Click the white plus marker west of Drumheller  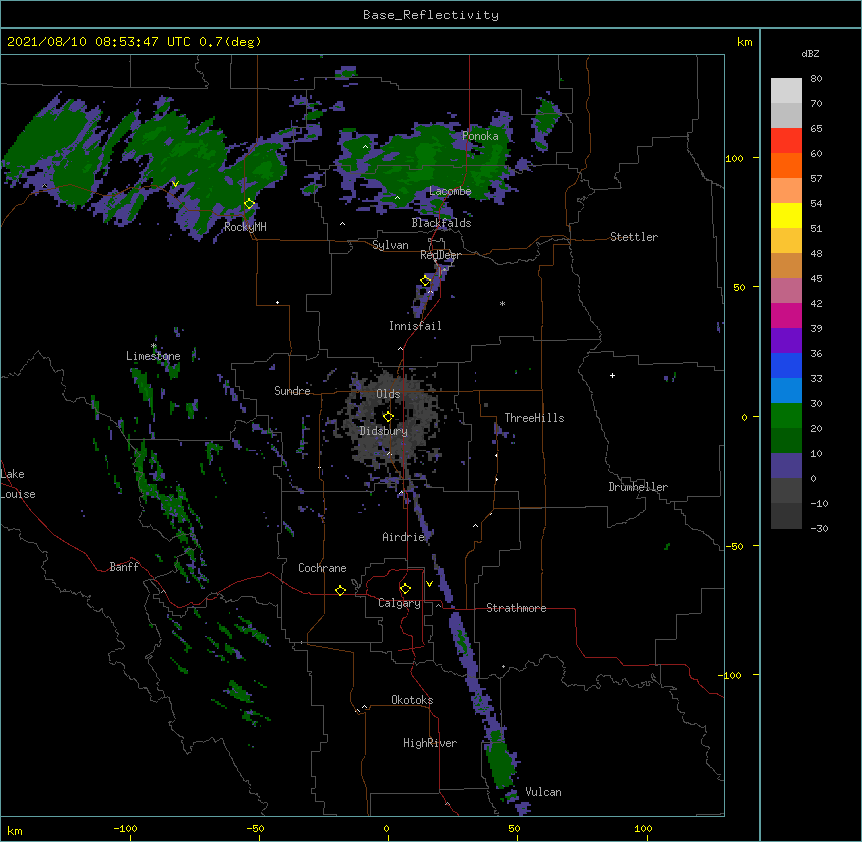[x=612, y=375]
